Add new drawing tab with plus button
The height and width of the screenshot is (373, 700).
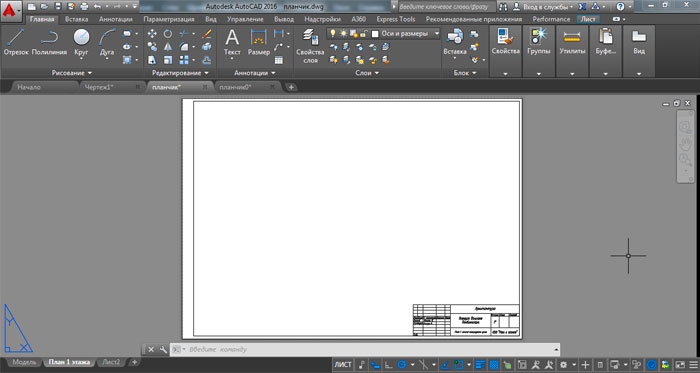tap(291, 87)
